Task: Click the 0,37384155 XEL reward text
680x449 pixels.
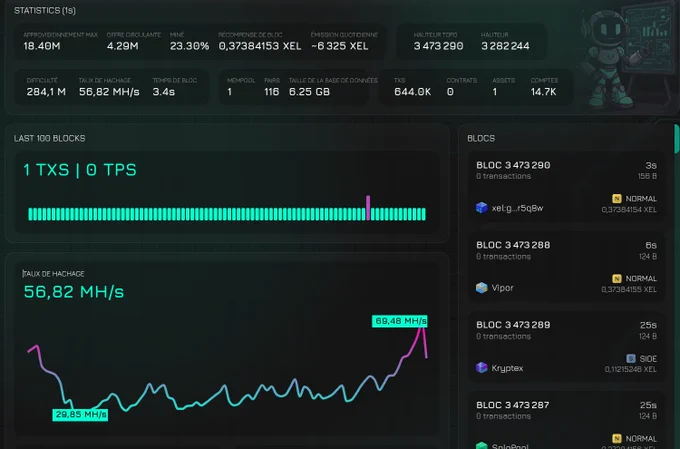Action: 629,289
